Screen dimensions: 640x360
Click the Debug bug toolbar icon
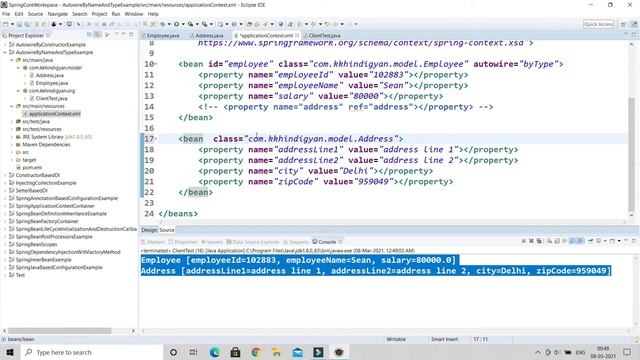[x=162, y=24]
